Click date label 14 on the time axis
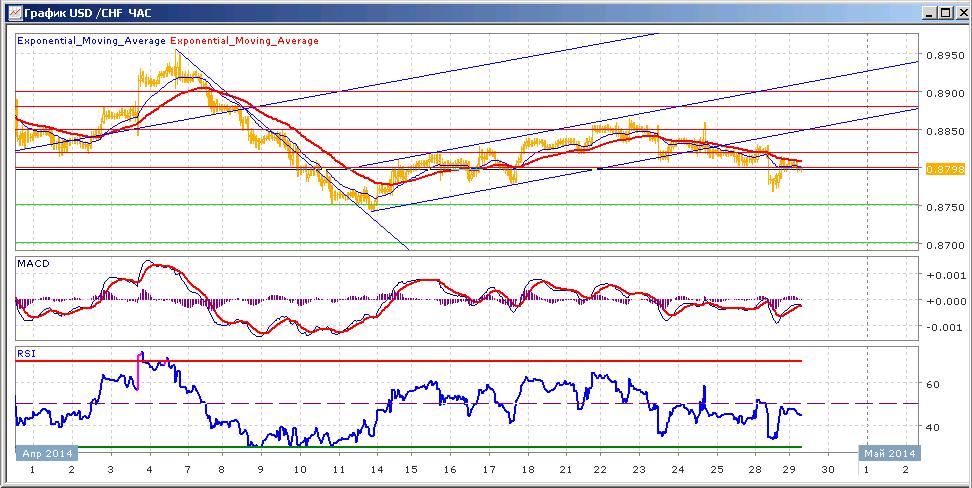This screenshot has height=488, width=972. pyautogui.click(x=376, y=470)
